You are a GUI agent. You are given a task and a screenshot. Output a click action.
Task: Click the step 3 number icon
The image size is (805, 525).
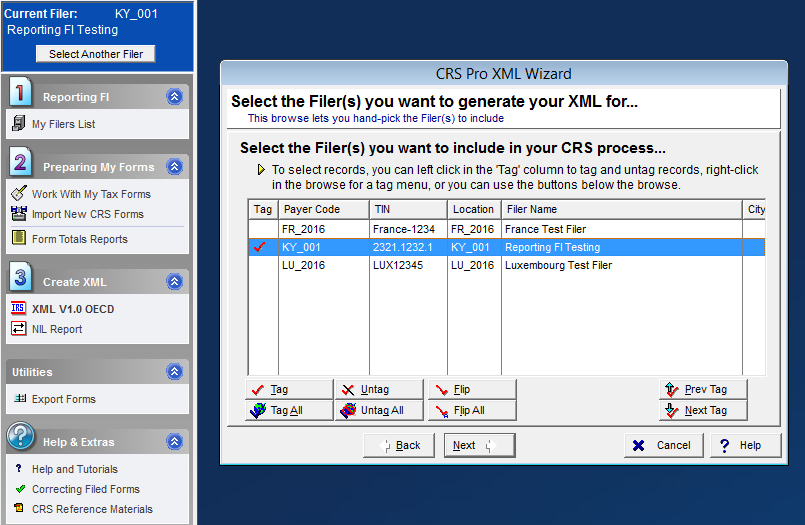coord(20,277)
